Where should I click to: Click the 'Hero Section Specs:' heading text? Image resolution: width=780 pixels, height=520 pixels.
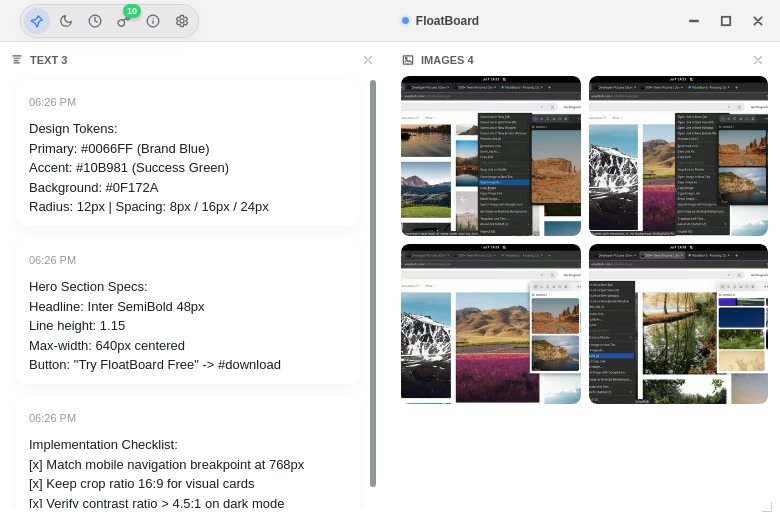pyautogui.click(x=88, y=287)
